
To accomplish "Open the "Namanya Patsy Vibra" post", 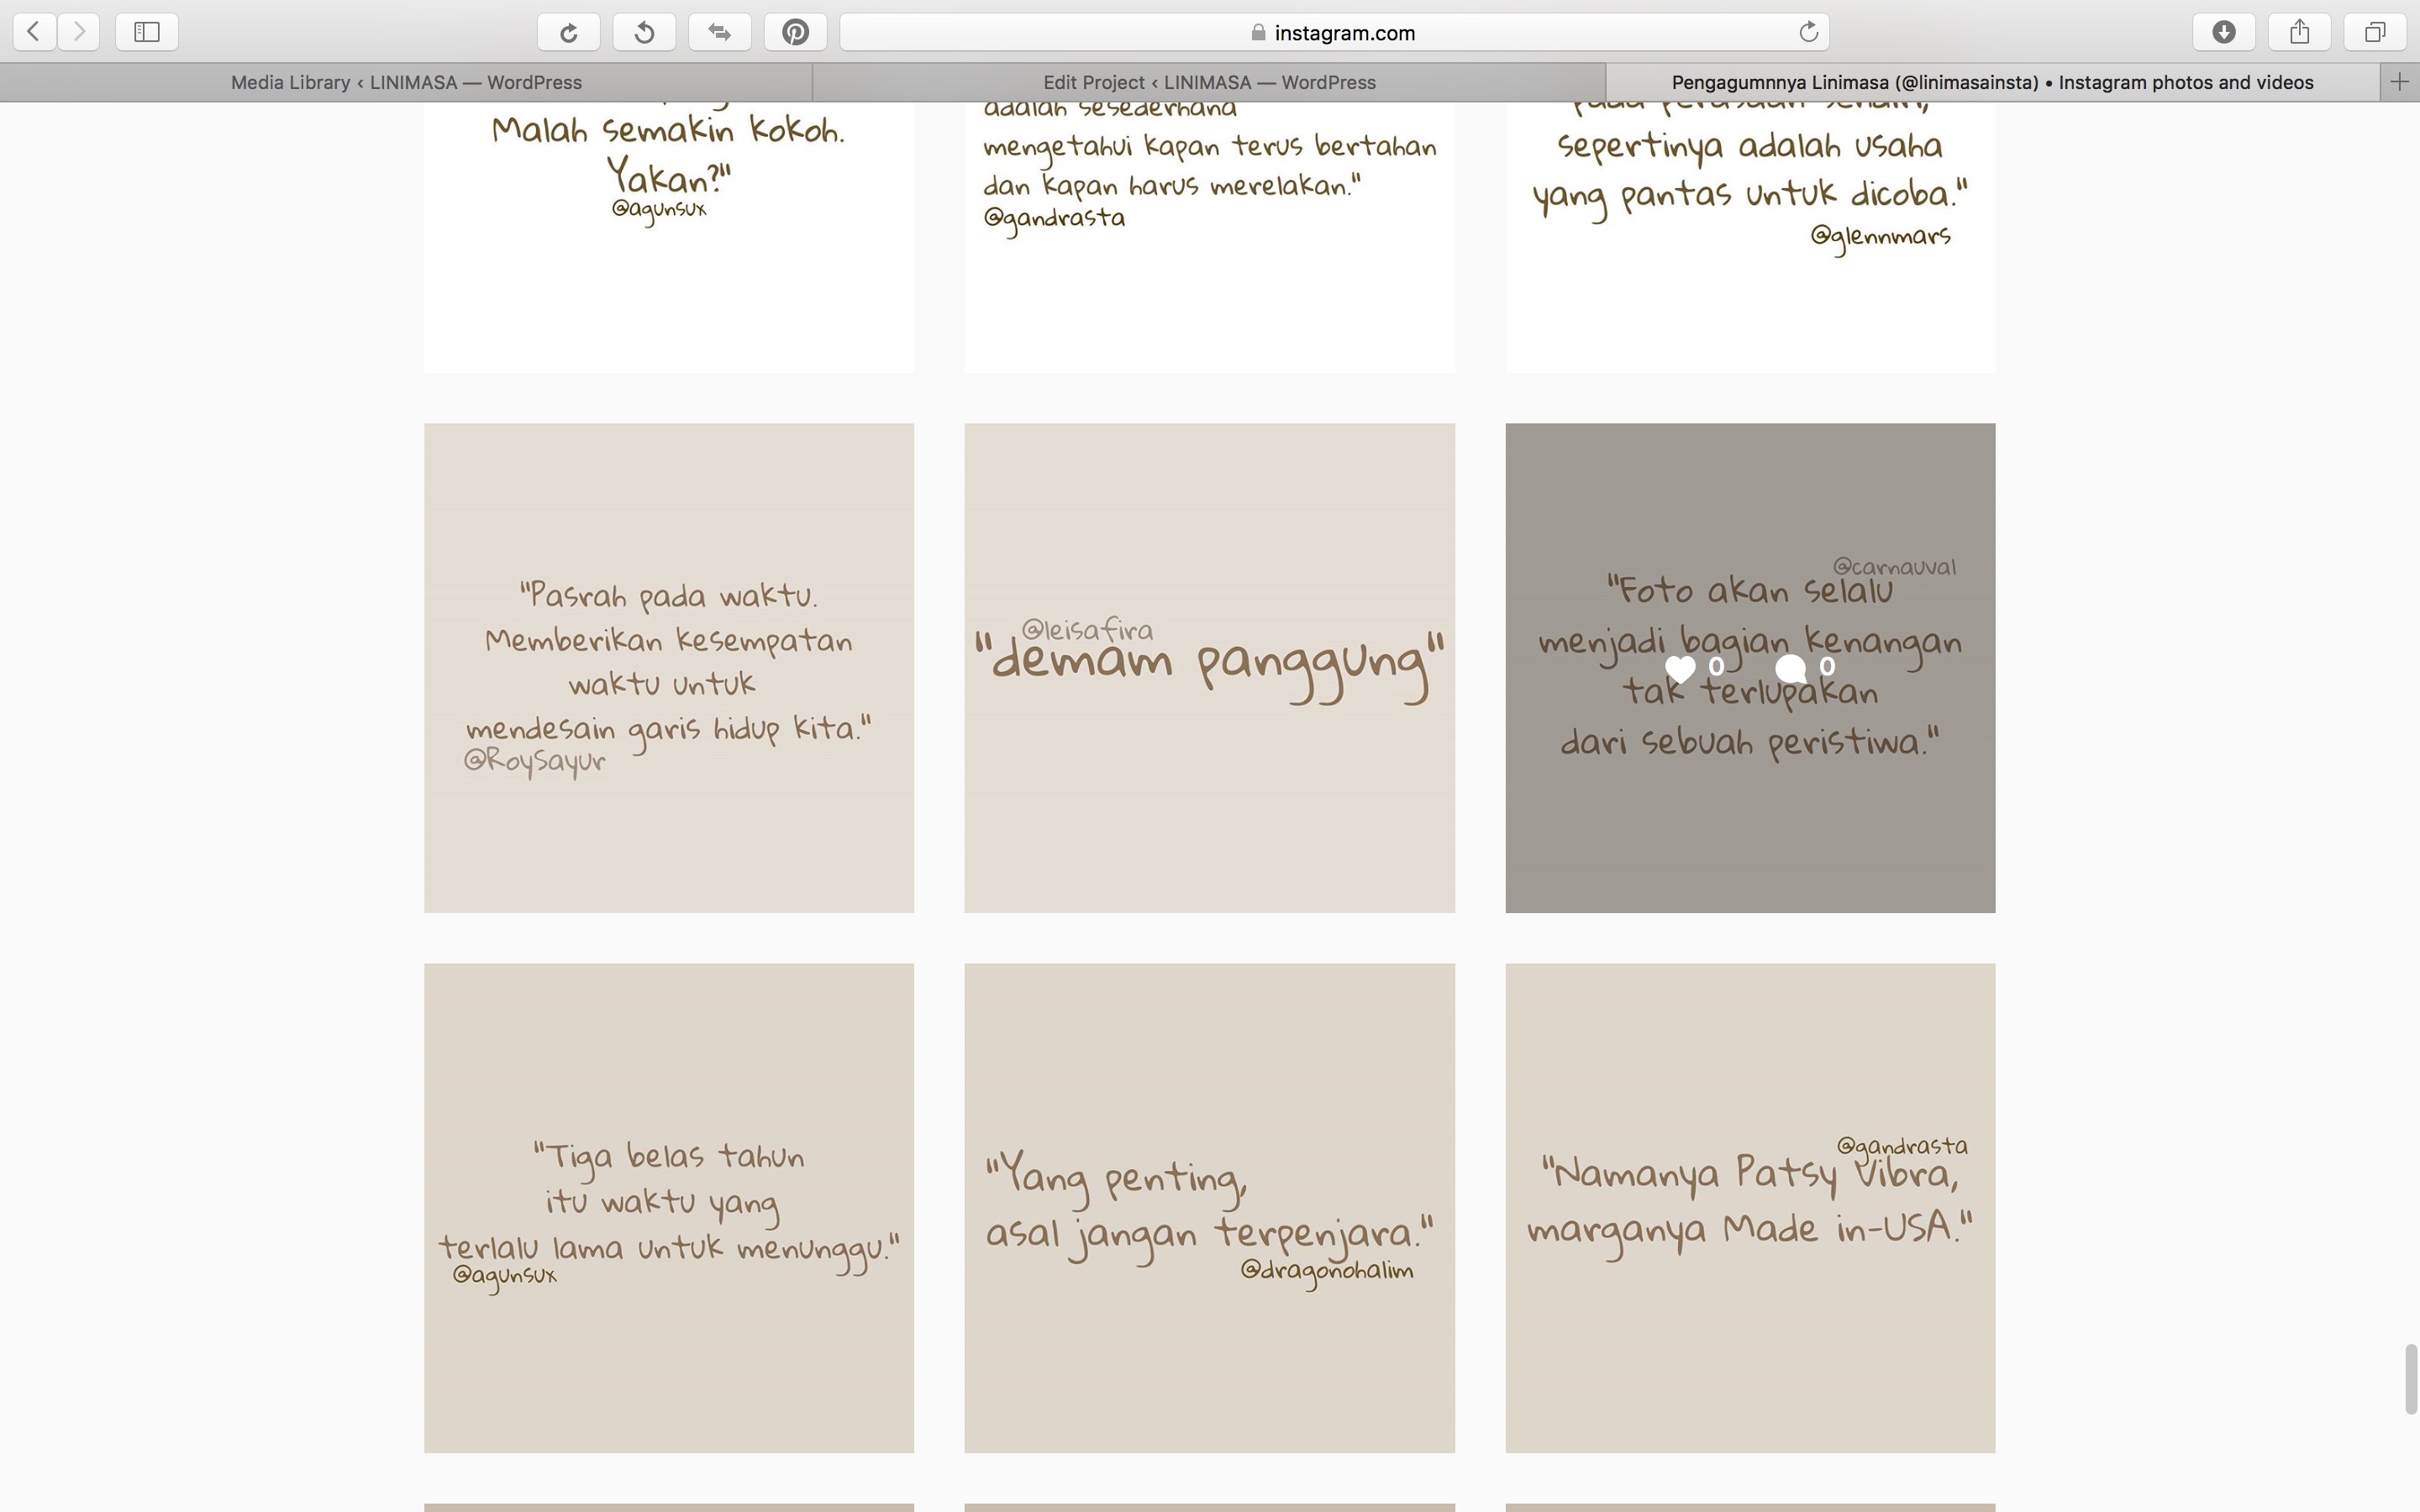I will [x=1750, y=1207].
